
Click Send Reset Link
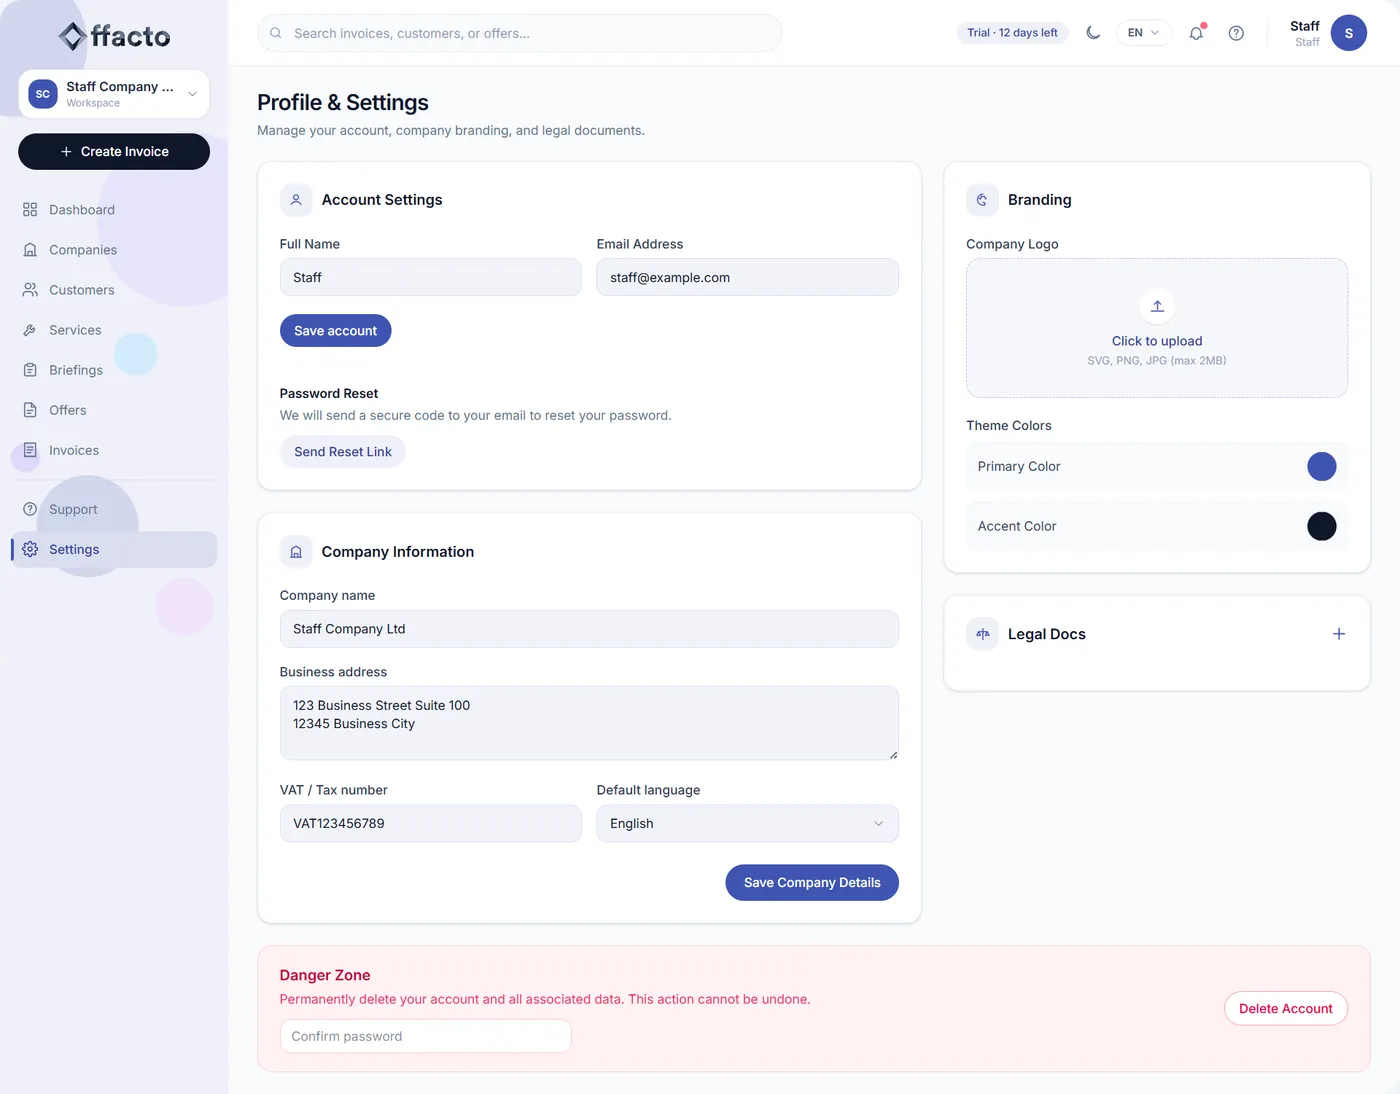point(343,452)
